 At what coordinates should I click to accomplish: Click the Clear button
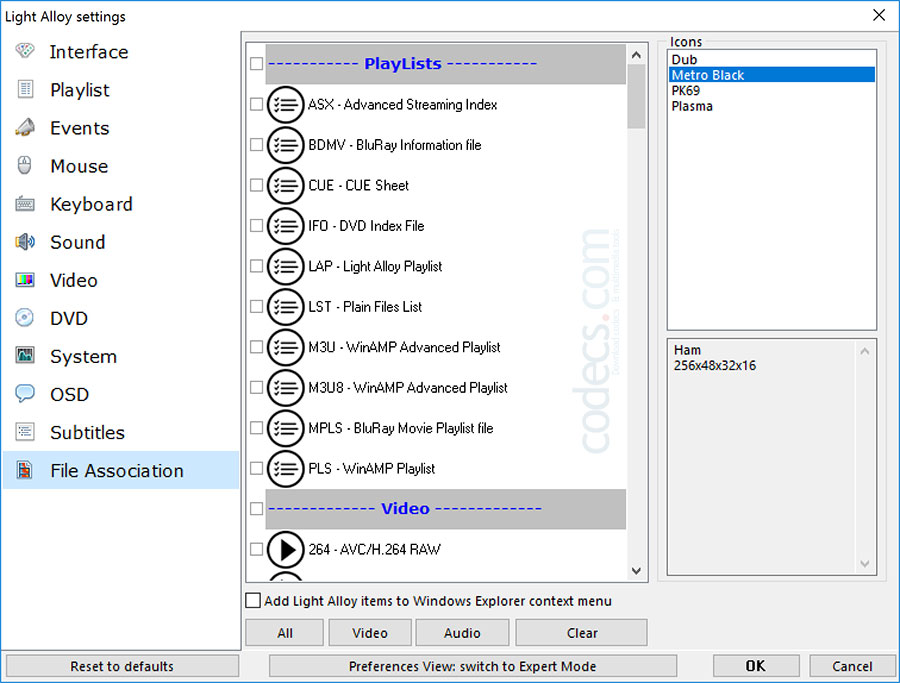tap(581, 632)
